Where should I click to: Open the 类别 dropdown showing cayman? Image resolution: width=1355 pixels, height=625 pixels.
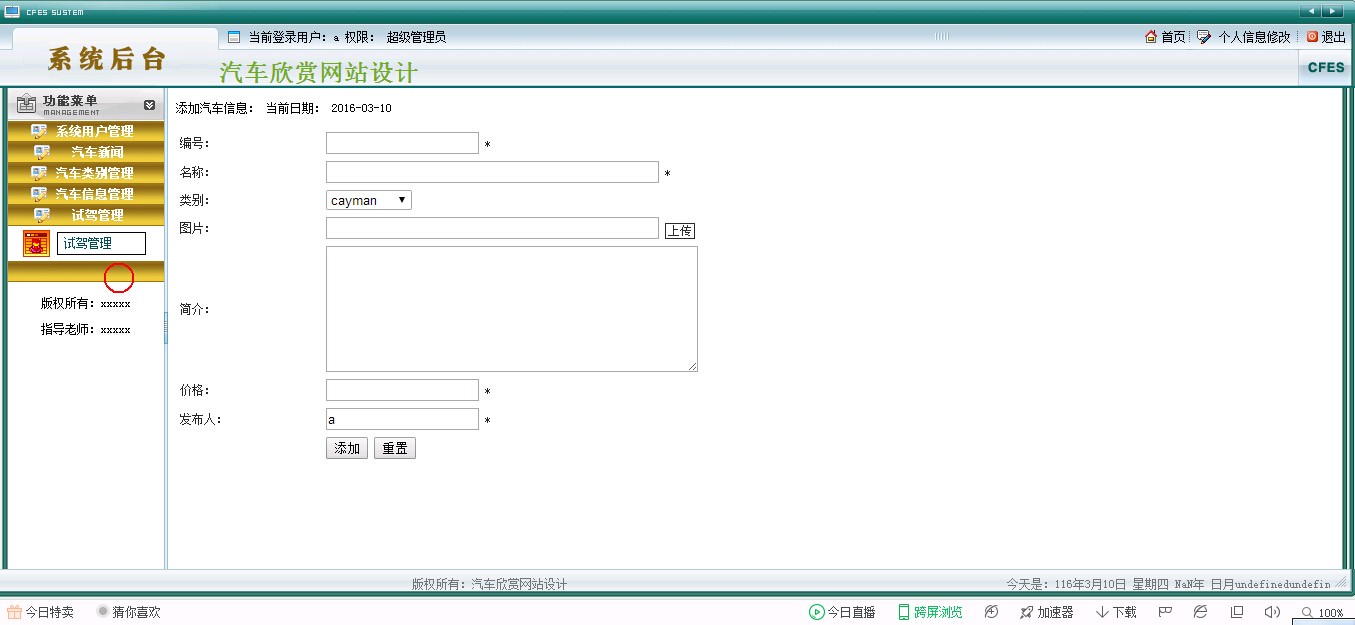point(369,200)
